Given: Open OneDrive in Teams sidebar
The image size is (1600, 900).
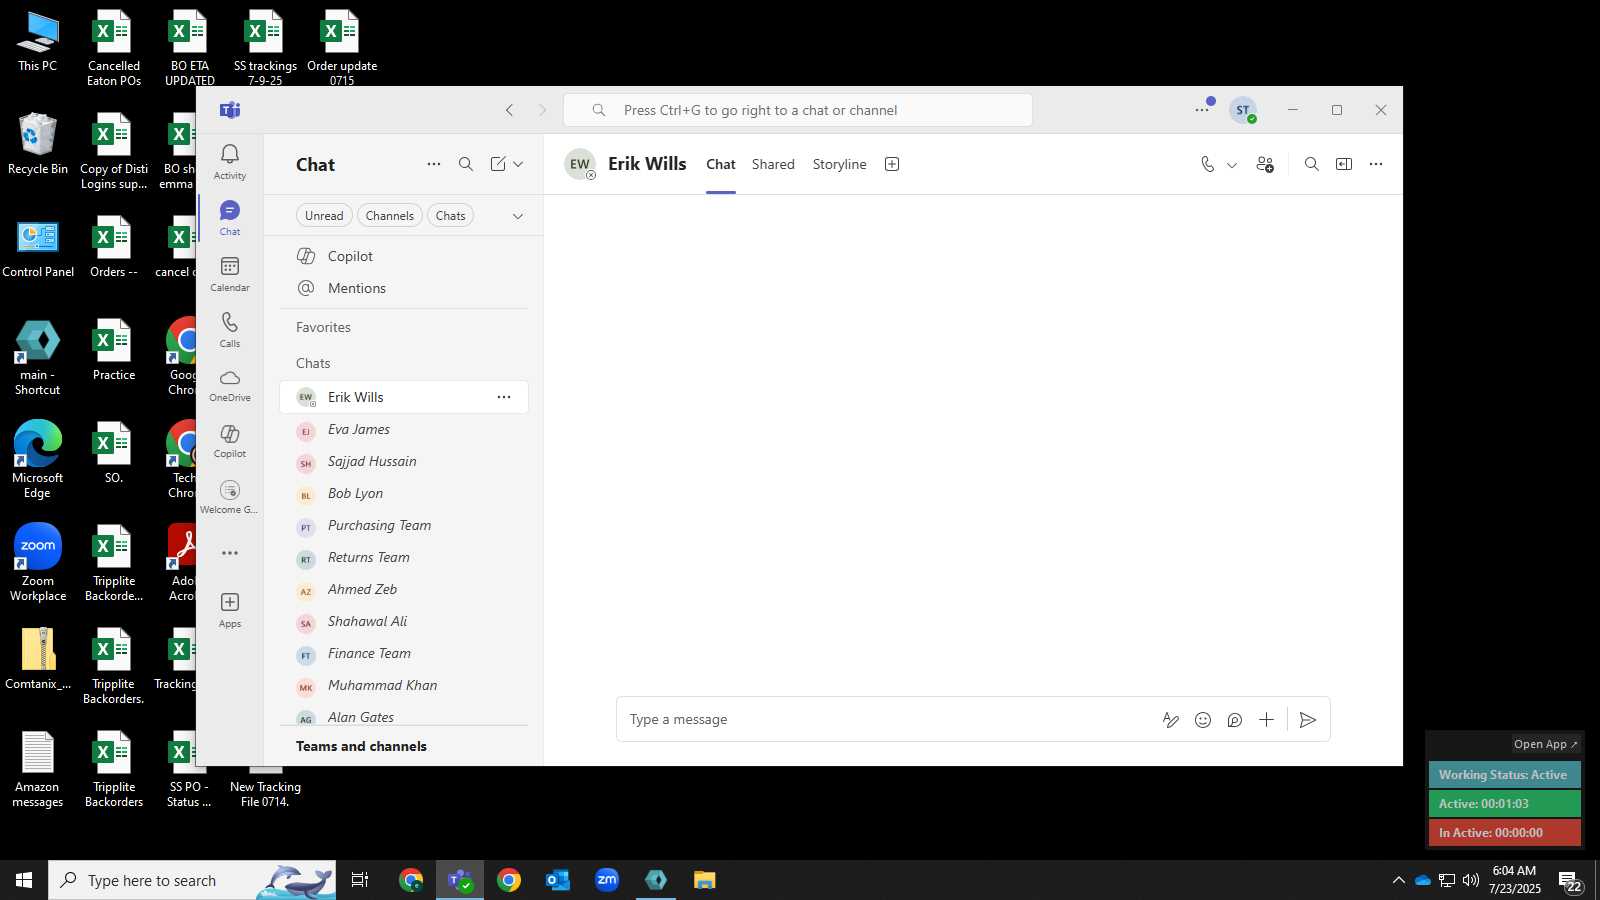Looking at the screenshot, I should (x=230, y=385).
